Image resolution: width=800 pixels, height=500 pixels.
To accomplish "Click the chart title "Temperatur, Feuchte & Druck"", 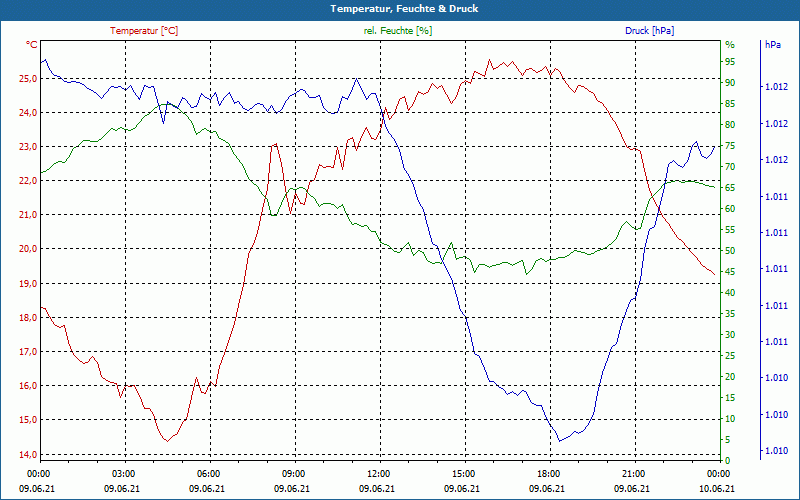I will pyautogui.click(x=404, y=9).
